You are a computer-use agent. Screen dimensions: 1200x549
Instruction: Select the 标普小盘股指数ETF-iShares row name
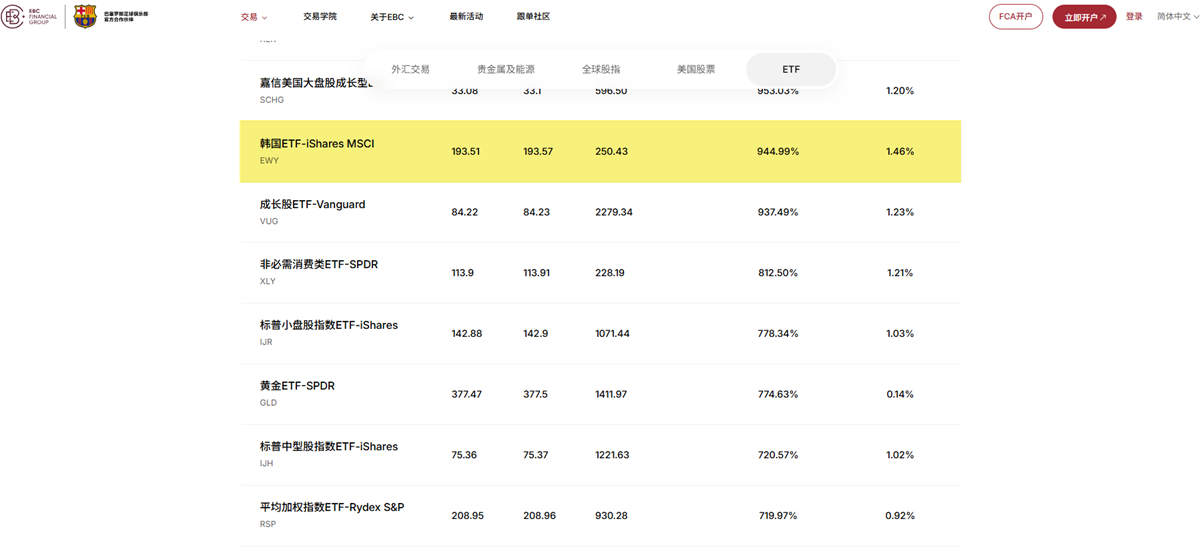(329, 325)
